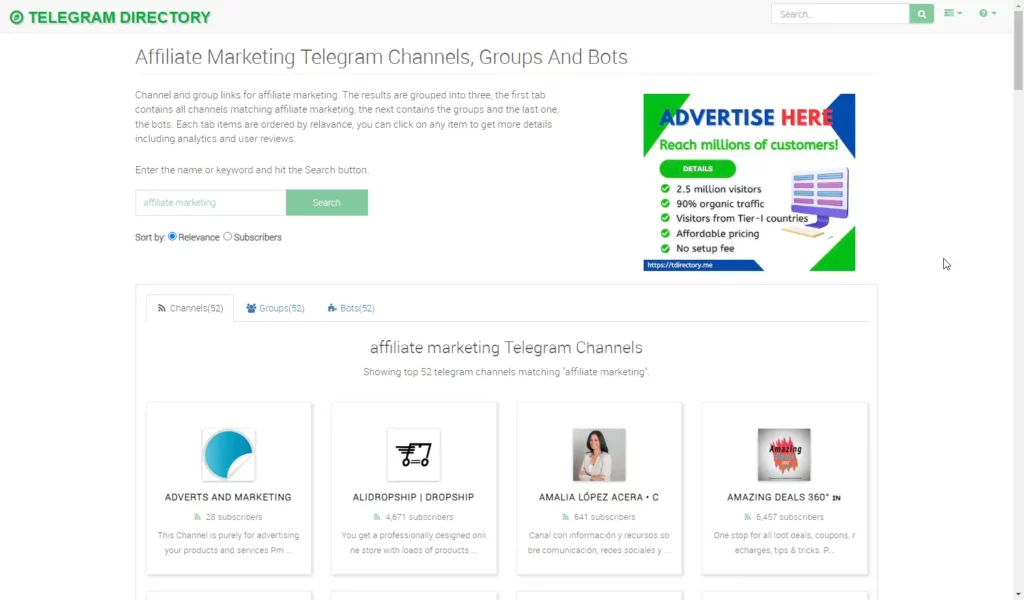Viewport: 1024px width, 600px height.
Task: Click the 'Showing top 52 telegram channels' text
Action: 506,371
